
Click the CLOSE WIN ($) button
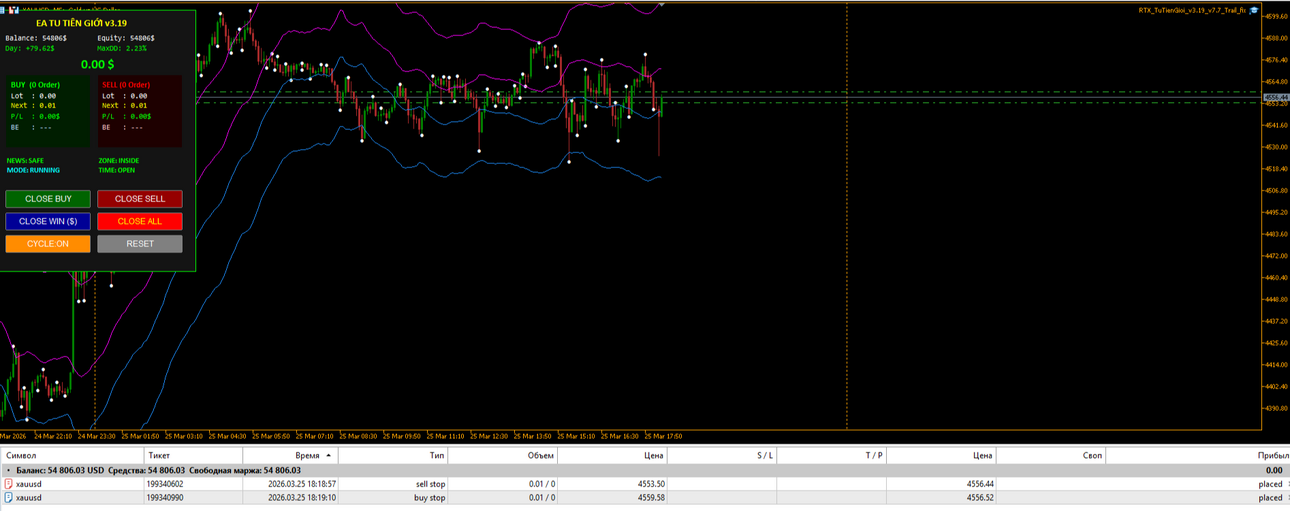click(47, 221)
